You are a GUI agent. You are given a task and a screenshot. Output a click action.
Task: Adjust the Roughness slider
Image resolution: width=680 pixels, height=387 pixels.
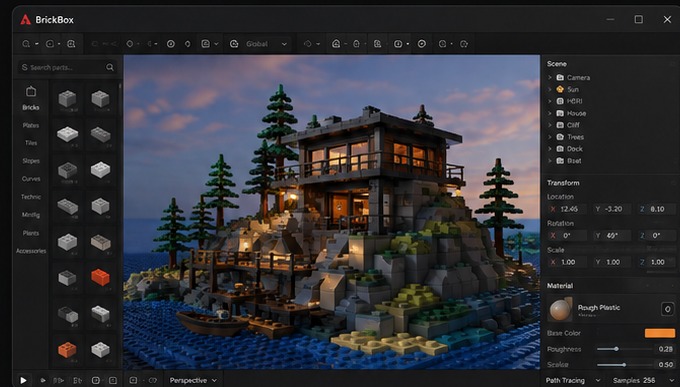point(624,349)
